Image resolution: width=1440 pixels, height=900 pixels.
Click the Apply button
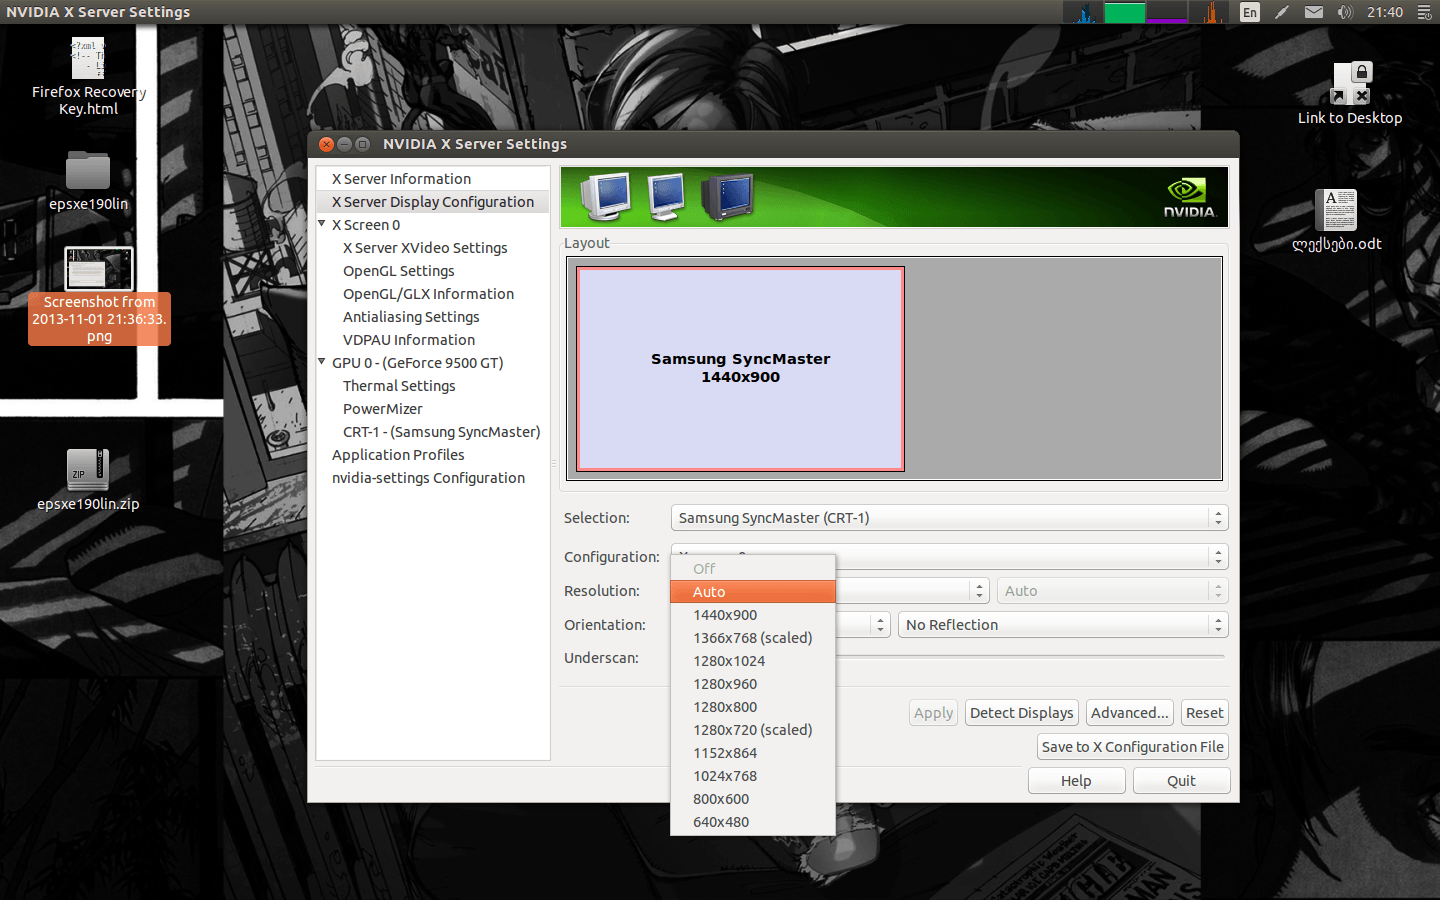tap(933, 713)
